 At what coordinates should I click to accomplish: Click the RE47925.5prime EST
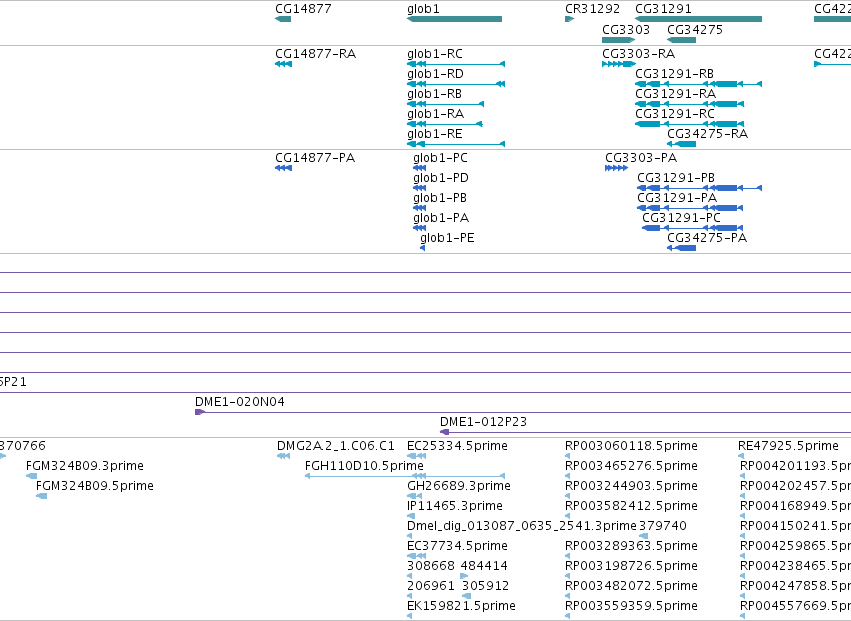click(740, 457)
